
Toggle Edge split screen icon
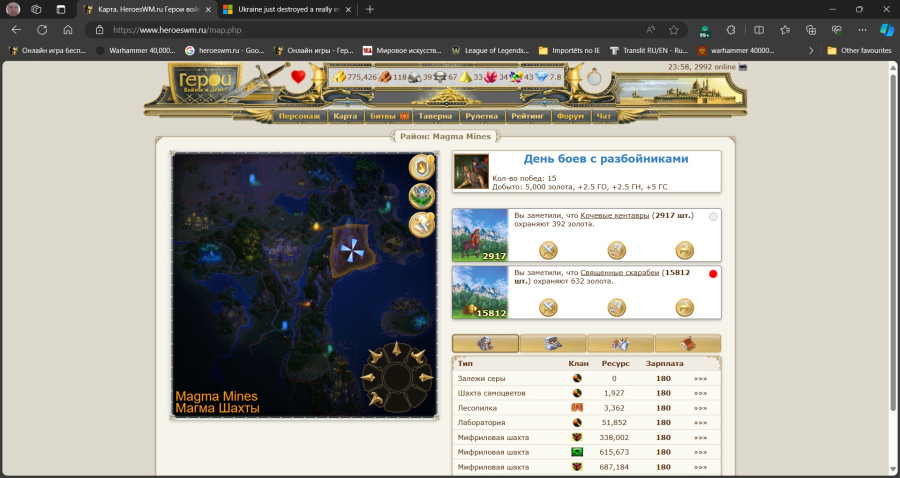pyautogui.click(x=759, y=30)
